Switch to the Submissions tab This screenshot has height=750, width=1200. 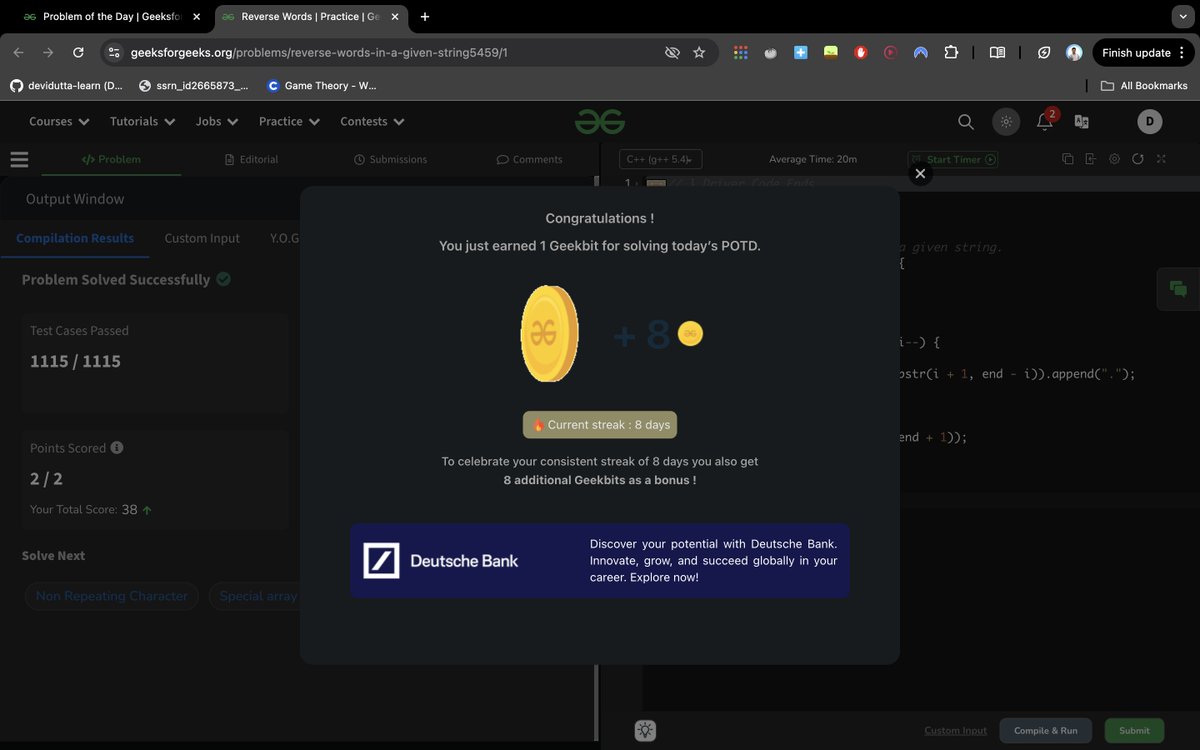(390, 159)
